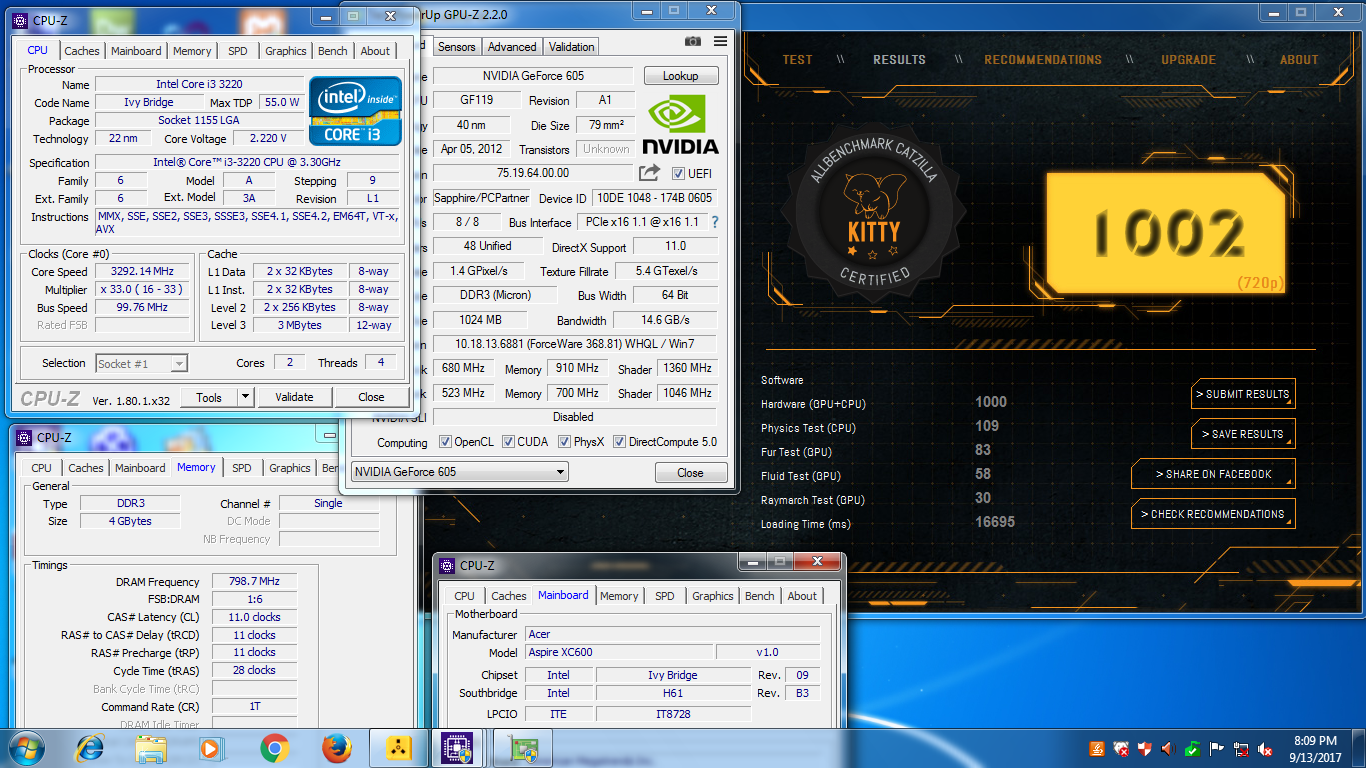The width and height of the screenshot is (1366, 768).
Task: Open the CPU-Z Tools dropdown arrow
Action: [x=245, y=397]
